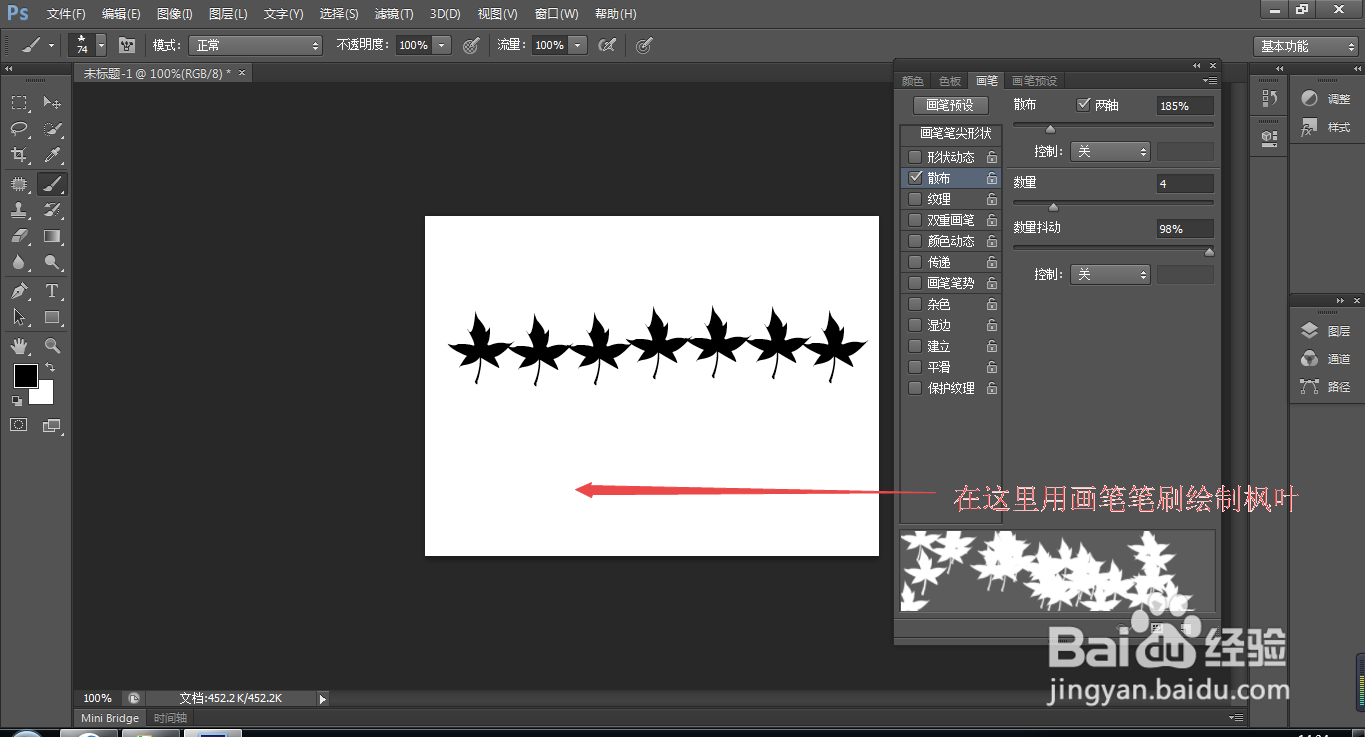Open the 模式 blend mode dropdown
The height and width of the screenshot is (737, 1365).
[x=257, y=45]
